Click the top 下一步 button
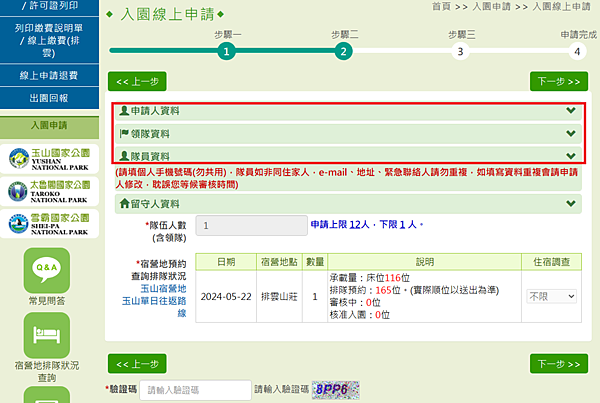600x403 pixels. [559, 82]
